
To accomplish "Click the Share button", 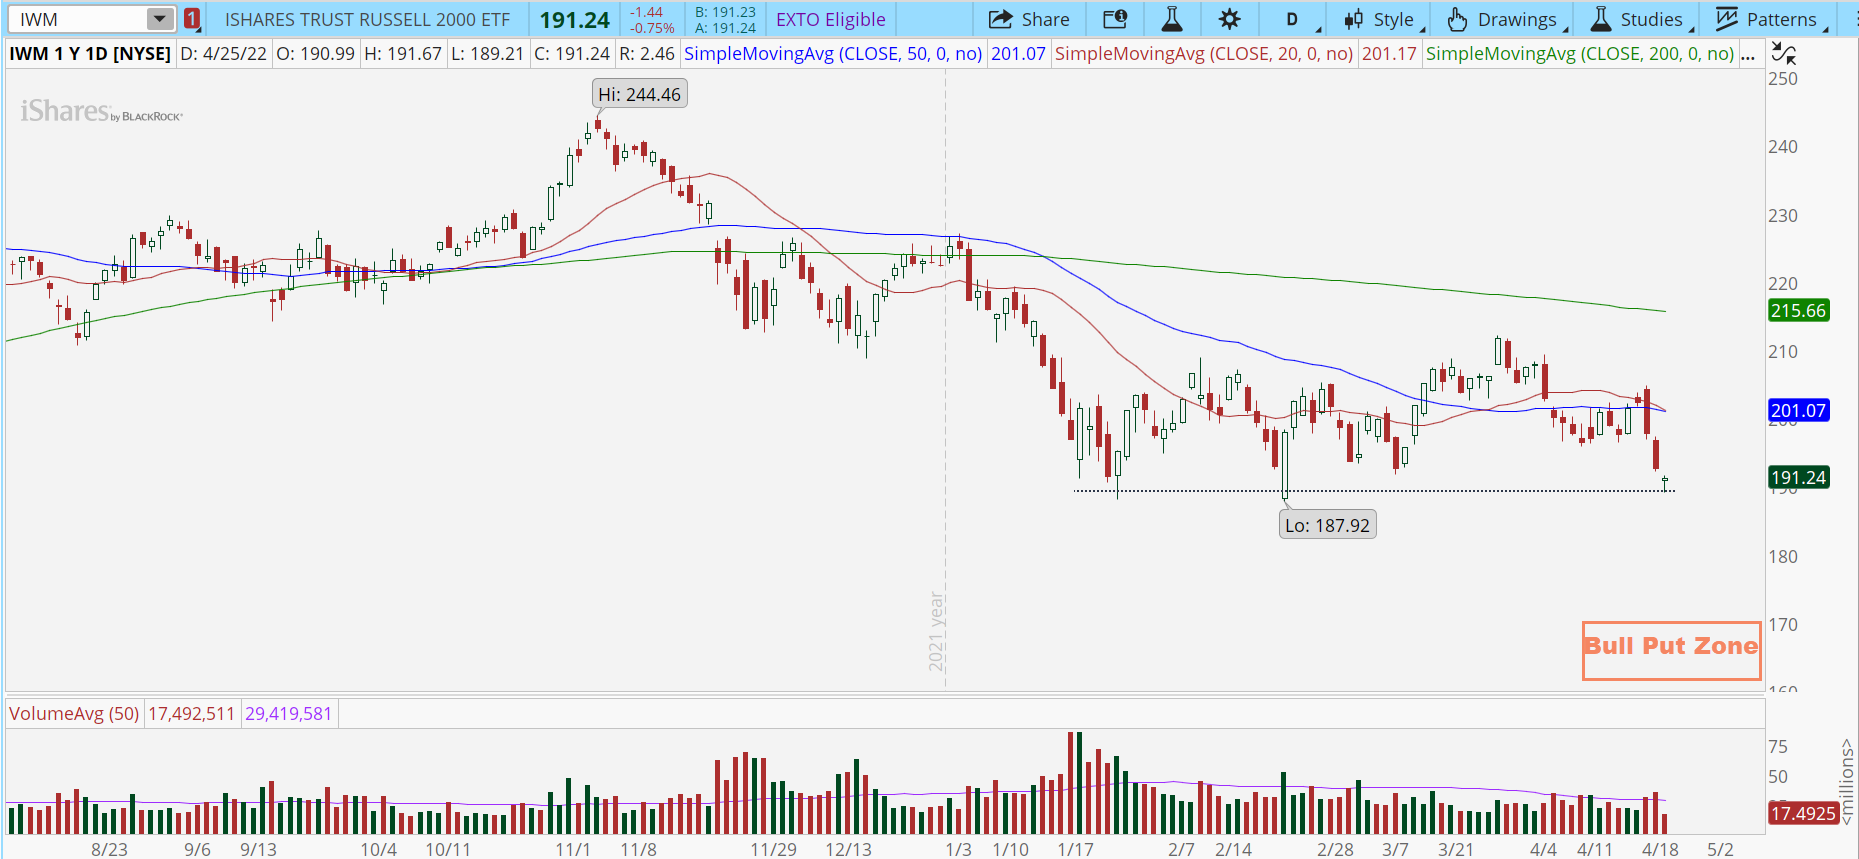I will point(1029,19).
